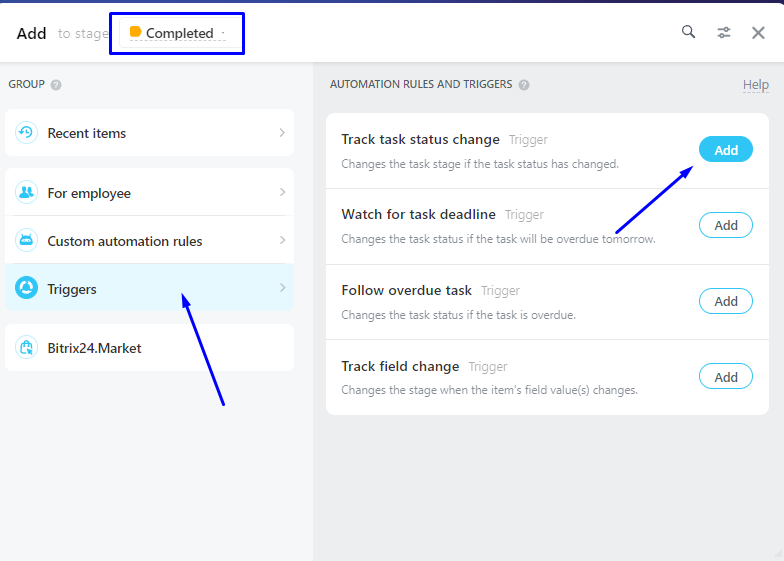Click the help icon beside Automation Rules heading
Image resolution: width=784 pixels, height=561 pixels.
(x=524, y=85)
